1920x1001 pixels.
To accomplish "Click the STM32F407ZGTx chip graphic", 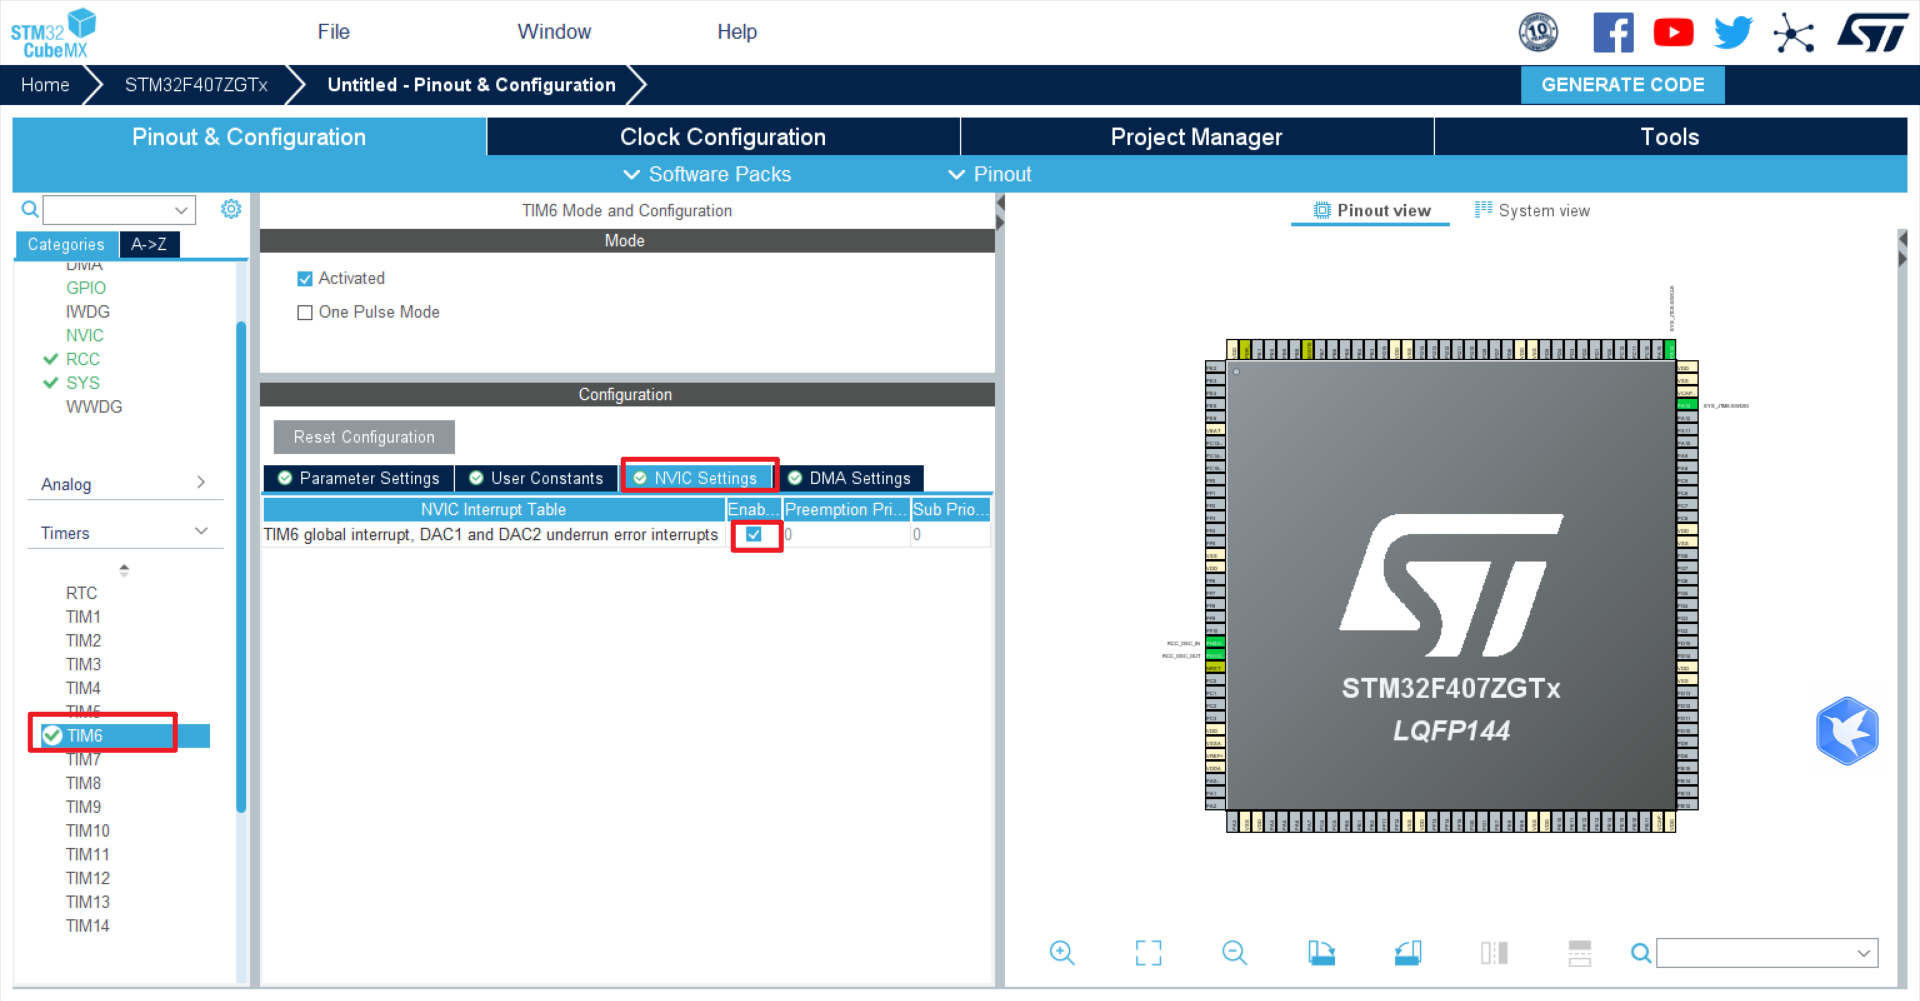I will (1451, 587).
